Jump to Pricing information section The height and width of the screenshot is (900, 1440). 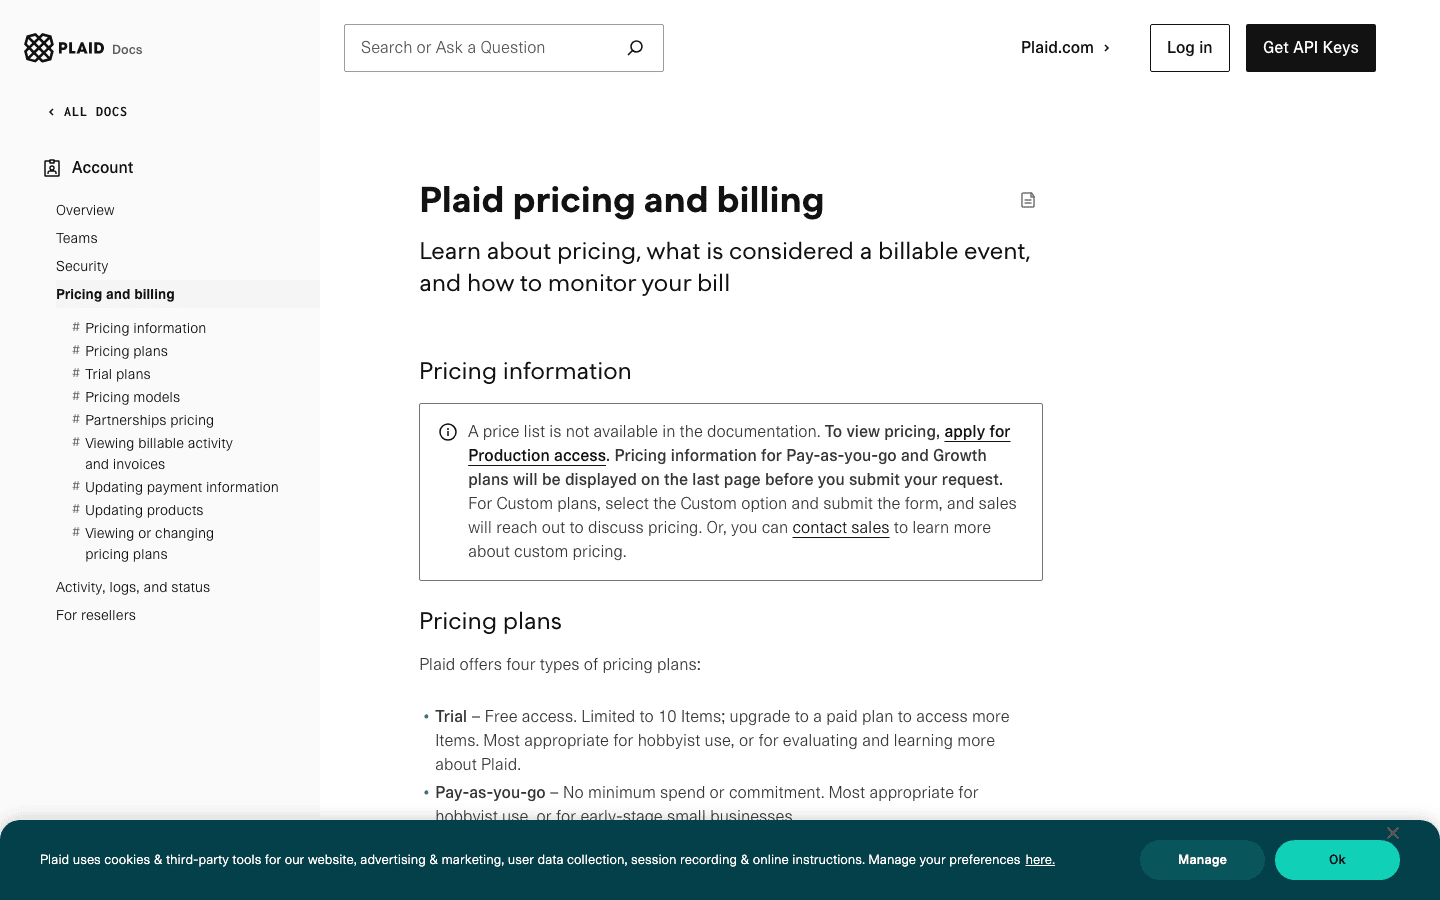pyautogui.click(x=145, y=328)
